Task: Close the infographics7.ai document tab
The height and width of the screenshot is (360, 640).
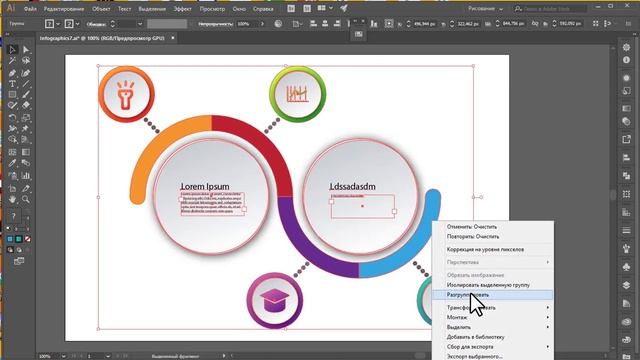Action: point(173,38)
